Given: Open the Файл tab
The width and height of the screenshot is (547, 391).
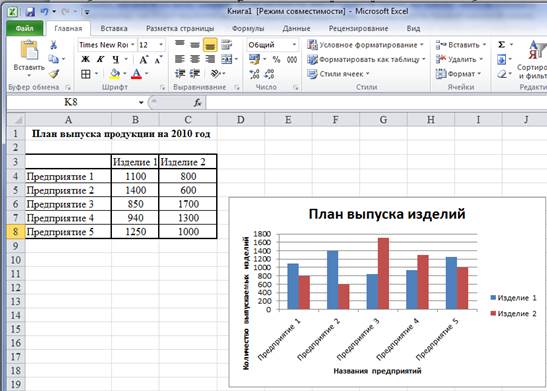Looking at the screenshot, I should click(25, 29).
